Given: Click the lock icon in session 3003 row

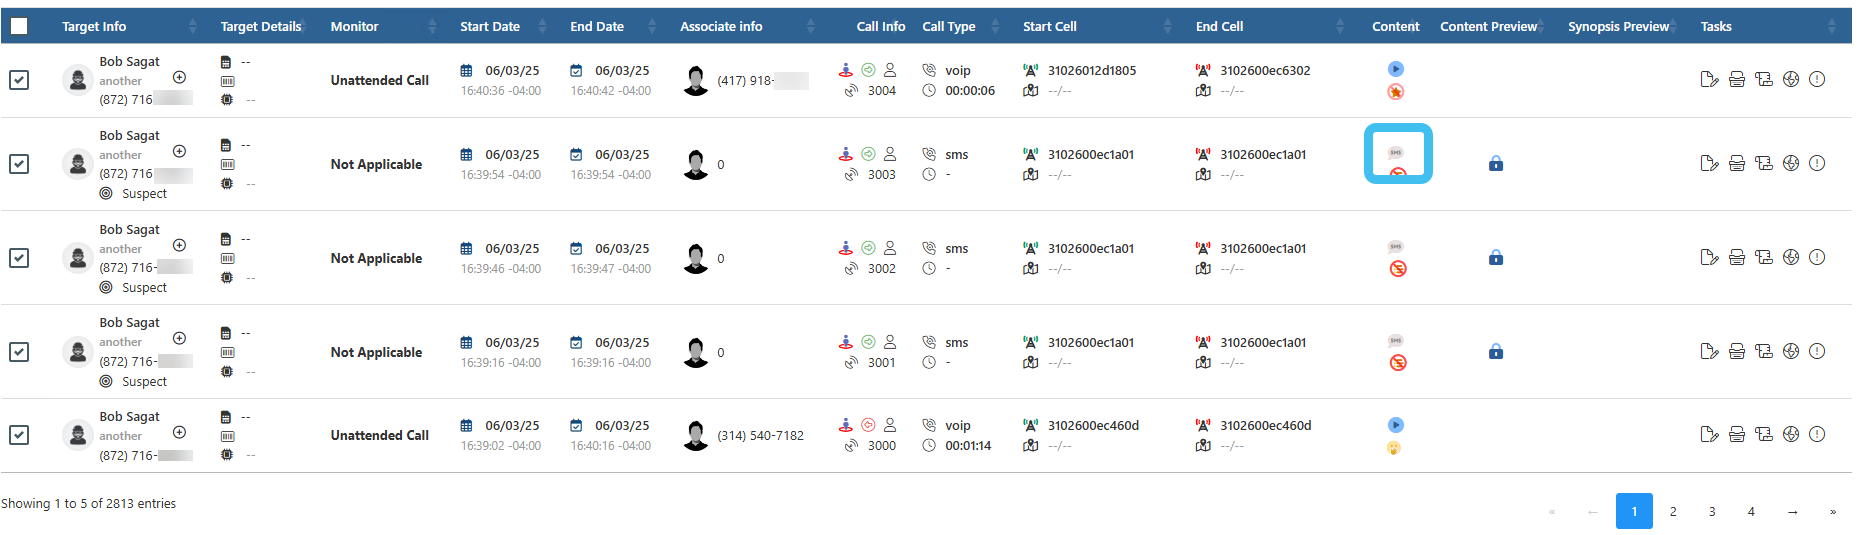Looking at the screenshot, I should click(x=1496, y=163).
